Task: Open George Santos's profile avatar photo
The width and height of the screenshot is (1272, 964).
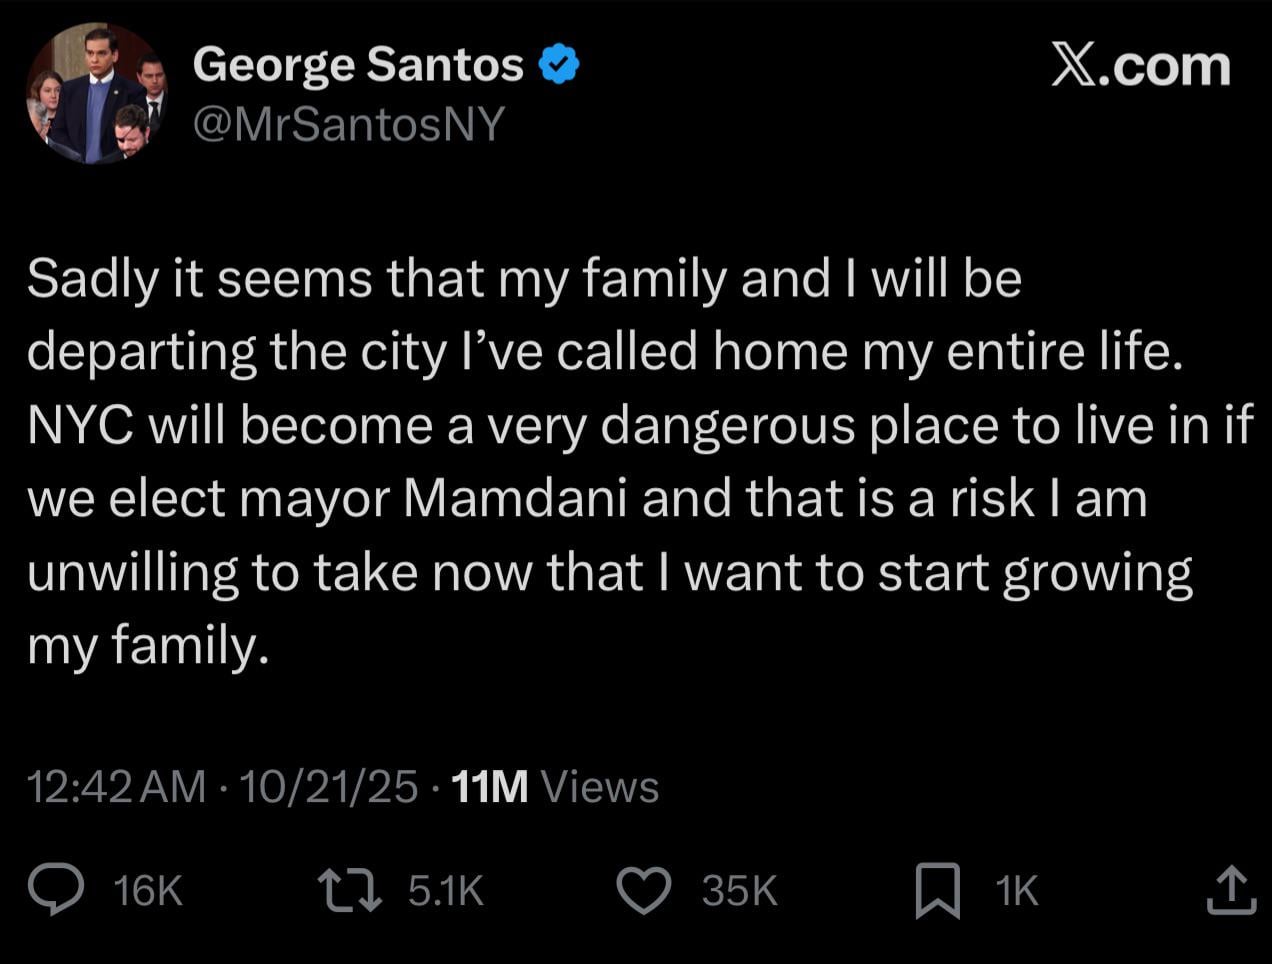Action: click(96, 94)
